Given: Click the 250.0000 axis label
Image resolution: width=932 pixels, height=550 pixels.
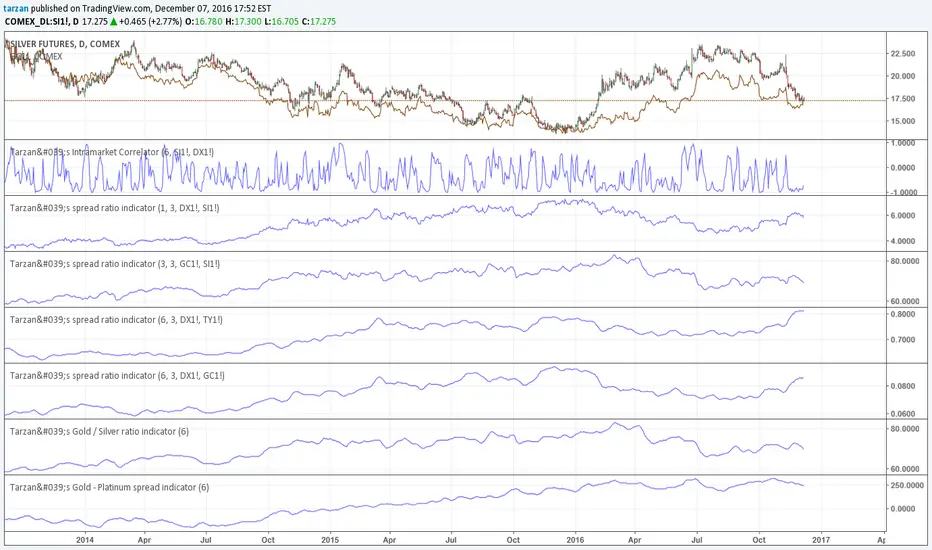Looking at the screenshot, I should click(x=906, y=486).
